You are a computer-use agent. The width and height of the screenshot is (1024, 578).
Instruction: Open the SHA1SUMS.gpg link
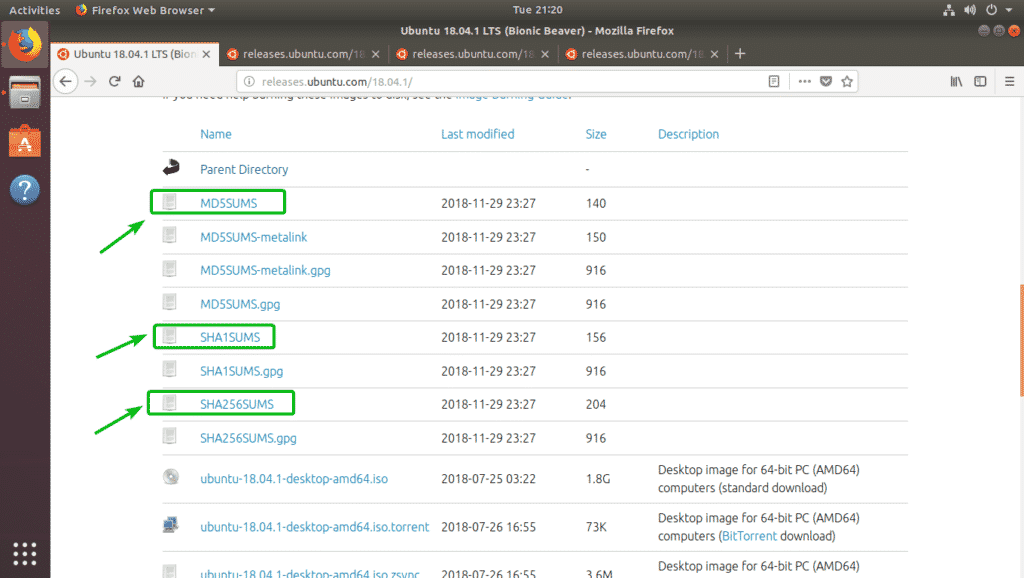[x=242, y=371]
